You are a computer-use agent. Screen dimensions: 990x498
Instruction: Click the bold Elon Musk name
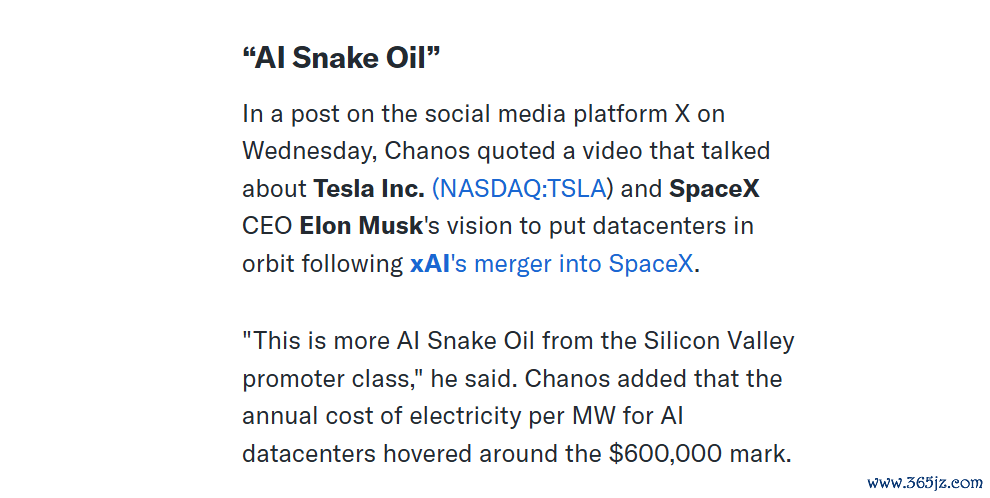(361, 225)
